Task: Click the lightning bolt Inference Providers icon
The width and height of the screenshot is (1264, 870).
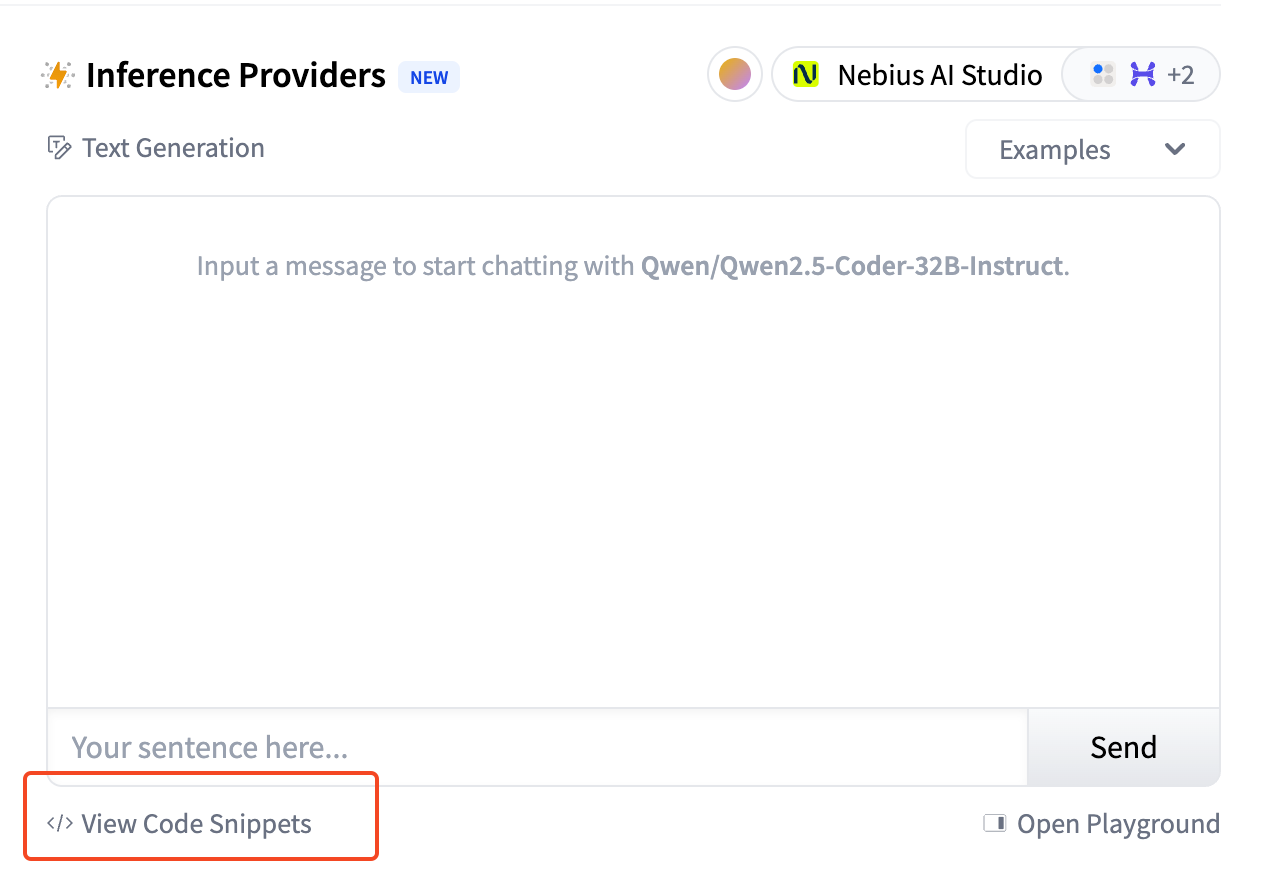Action: (58, 75)
